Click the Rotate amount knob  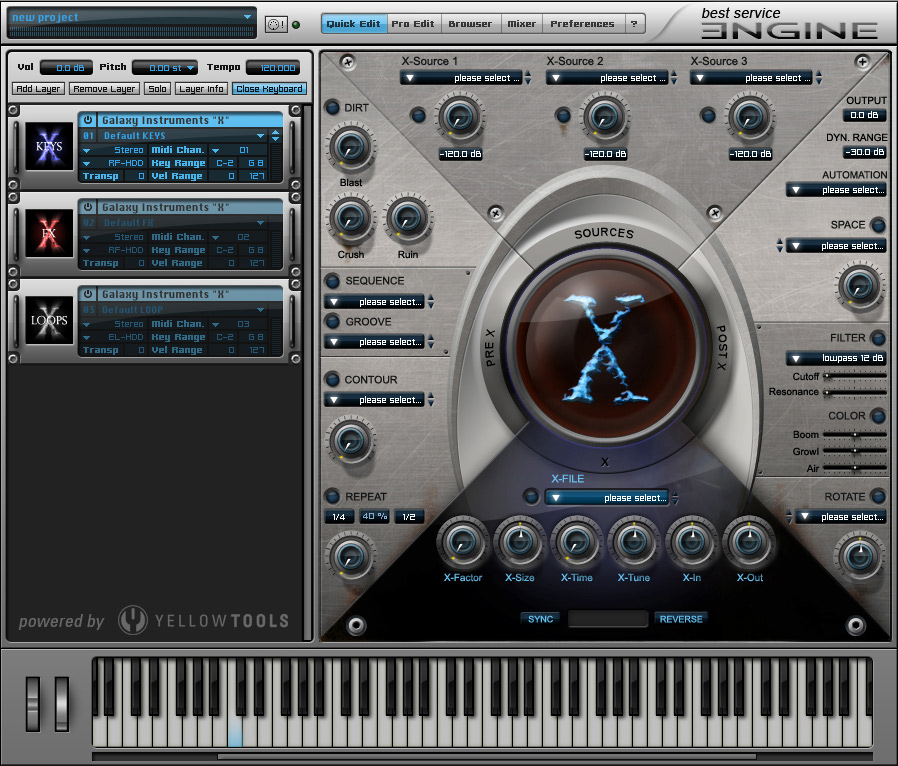(x=859, y=556)
